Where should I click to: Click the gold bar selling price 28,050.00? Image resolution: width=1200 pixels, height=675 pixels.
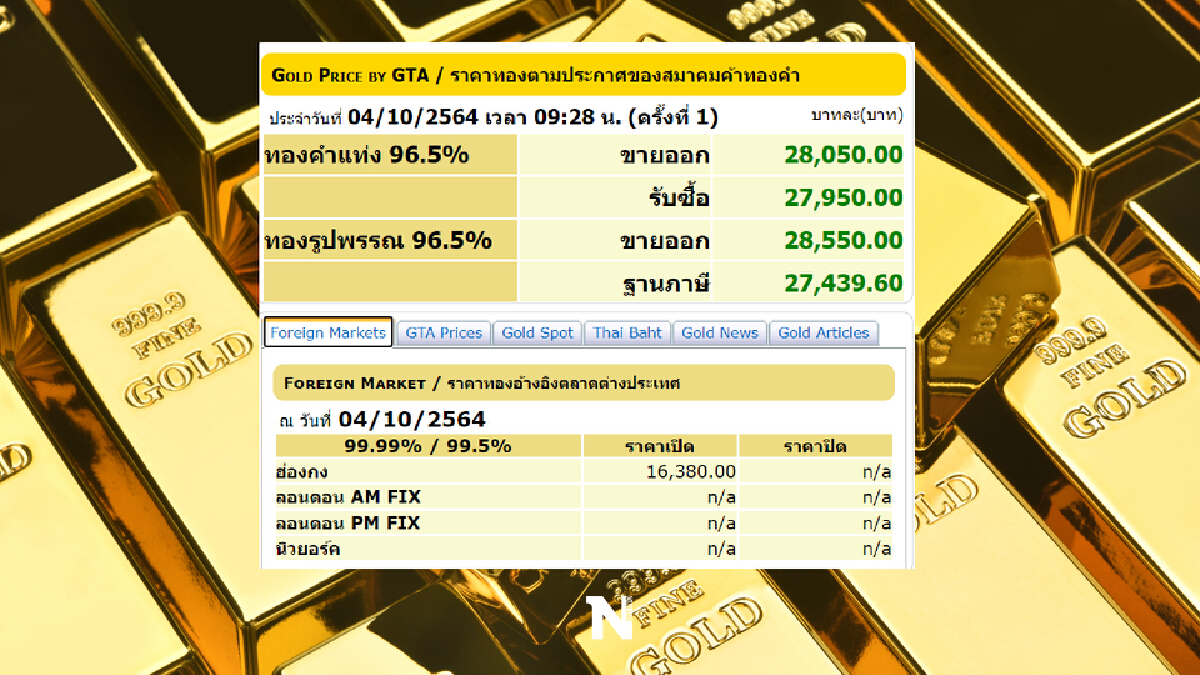coord(844,155)
